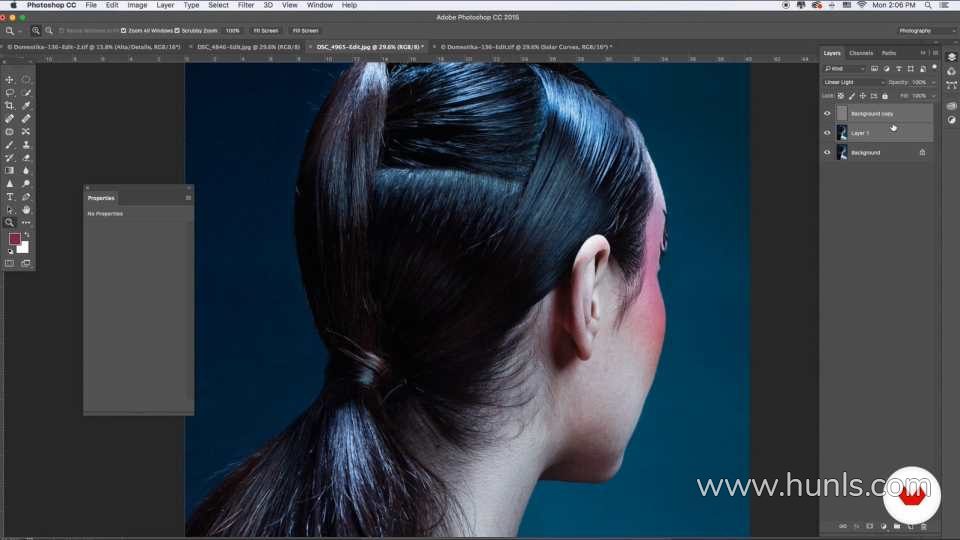Open the Fill slider dropdown
This screenshot has width=960, height=540.
(x=933, y=96)
